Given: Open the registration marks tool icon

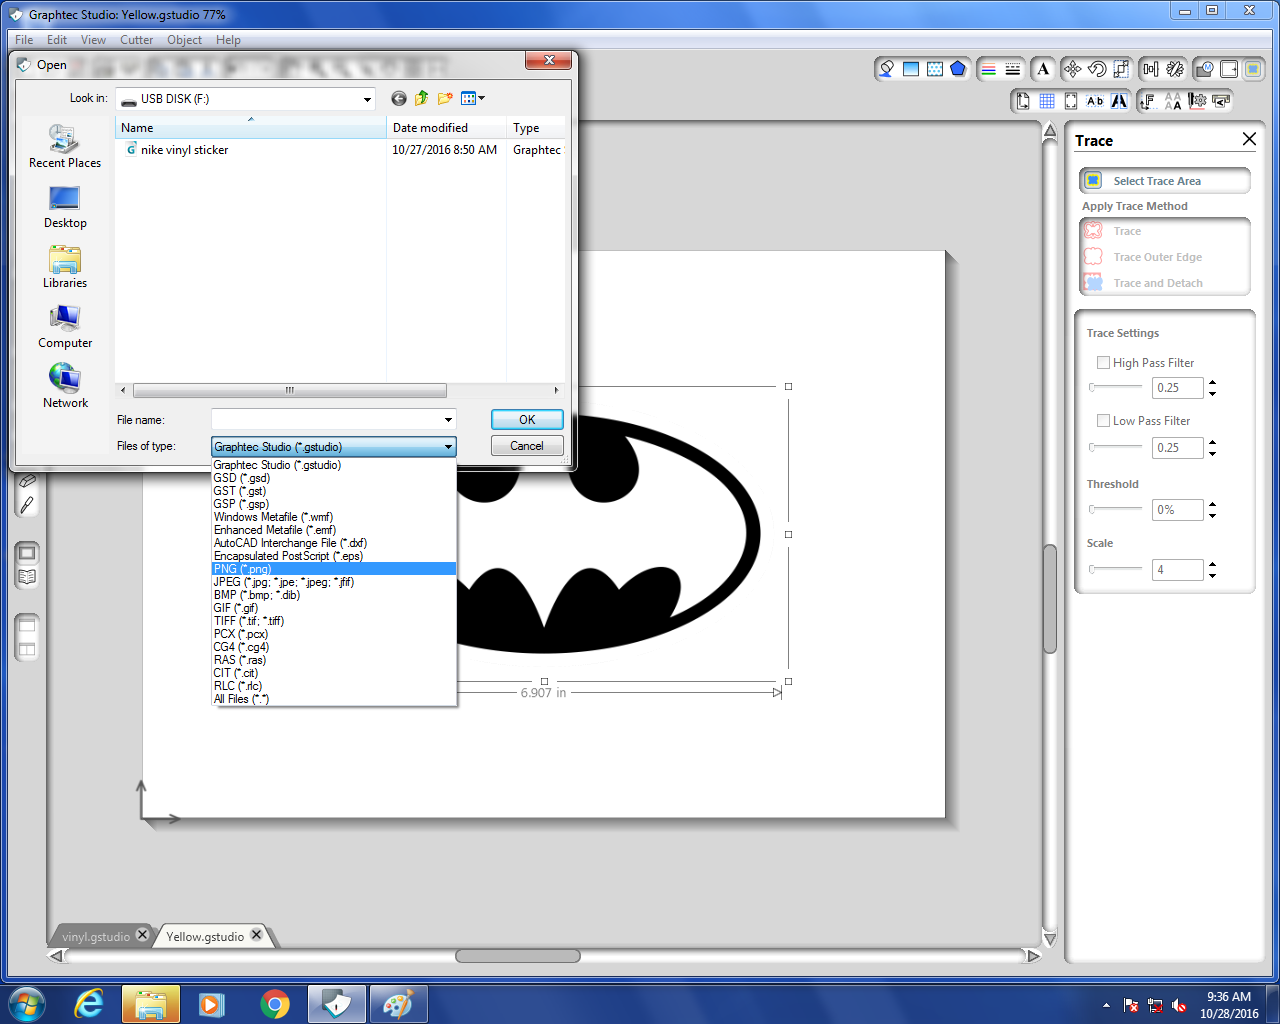Looking at the screenshot, I should pos(1071,101).
